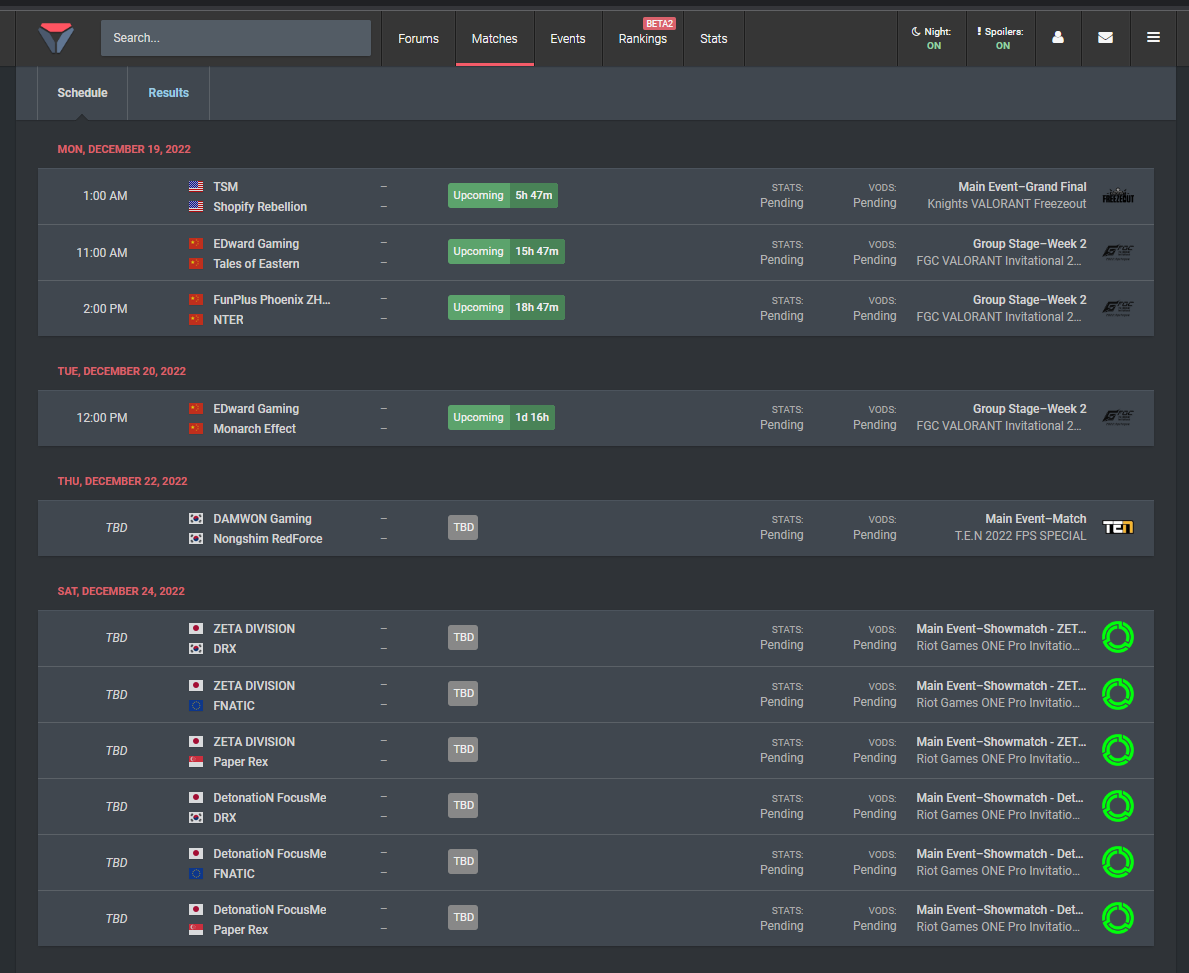Image resolution: width=1189 pixels, height=973 pixels.
Task: Click the THU, DECEMBER 22, 2022 heading
Action: pos(123,481)
